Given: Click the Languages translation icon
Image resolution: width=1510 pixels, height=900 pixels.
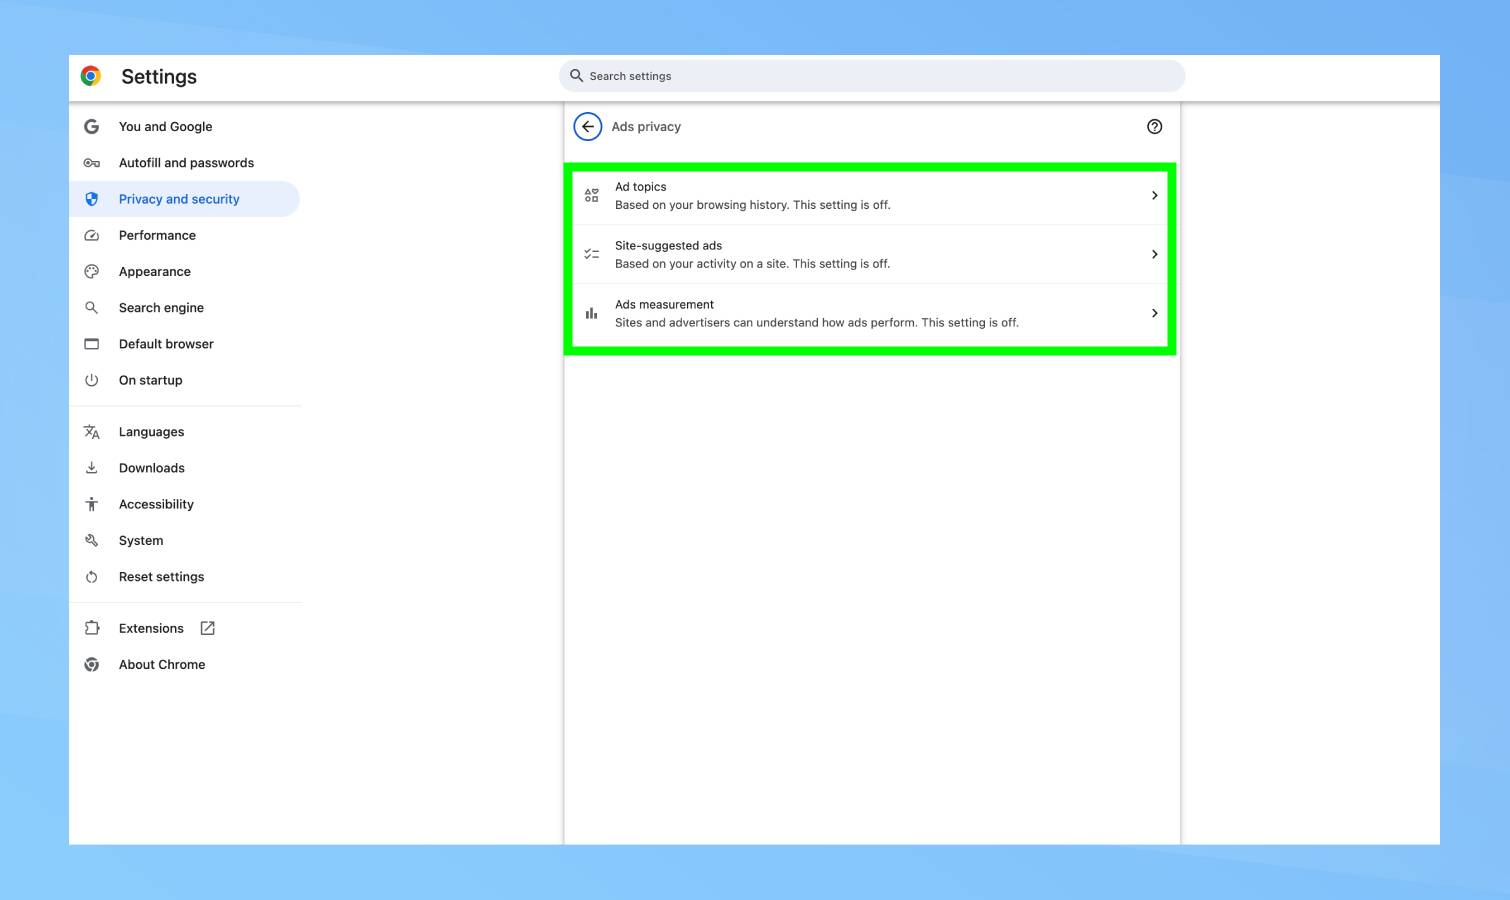Looking at the screenshot, I should pos(91,431).
